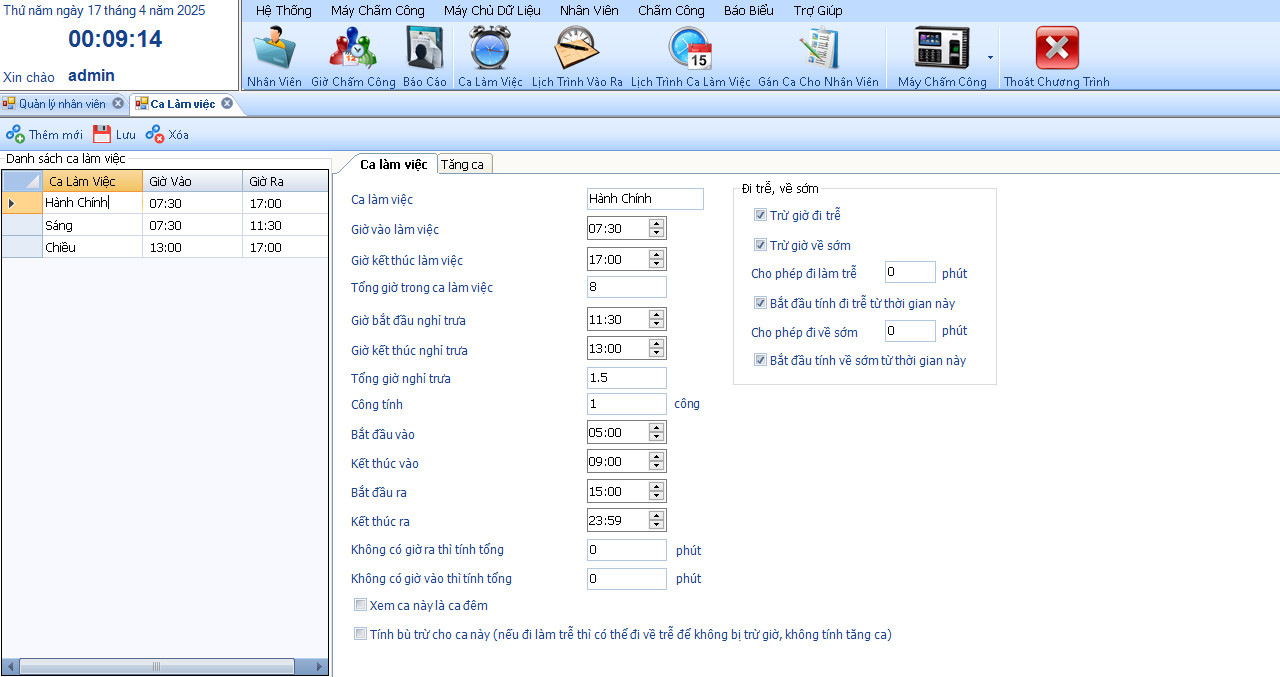Uncheck the Trừ giờ đi trễ checkbox
The height and width of the screenshot is (677, 1280).
click(761, 215)
